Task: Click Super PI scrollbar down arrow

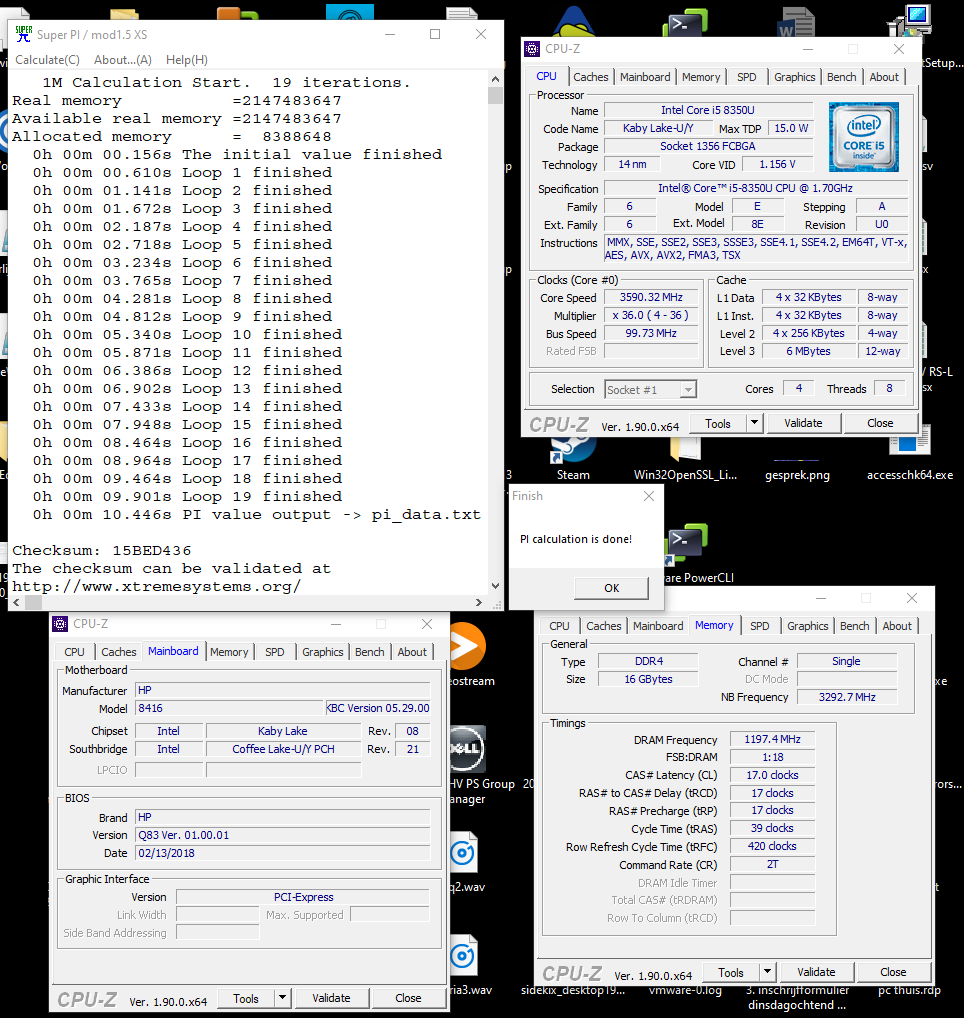Action: [x=495, y=586]
